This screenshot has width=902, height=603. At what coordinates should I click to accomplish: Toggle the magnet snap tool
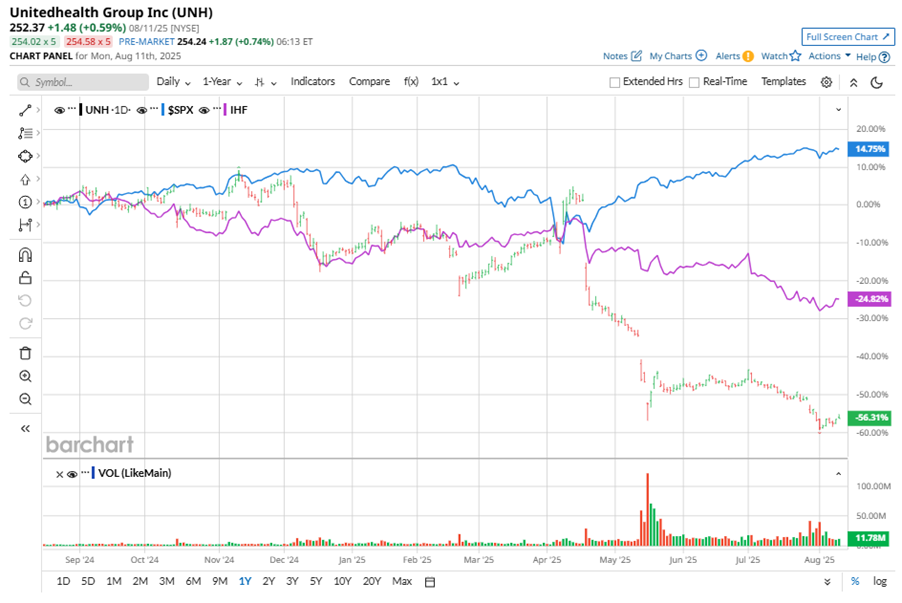coord(25,254)
